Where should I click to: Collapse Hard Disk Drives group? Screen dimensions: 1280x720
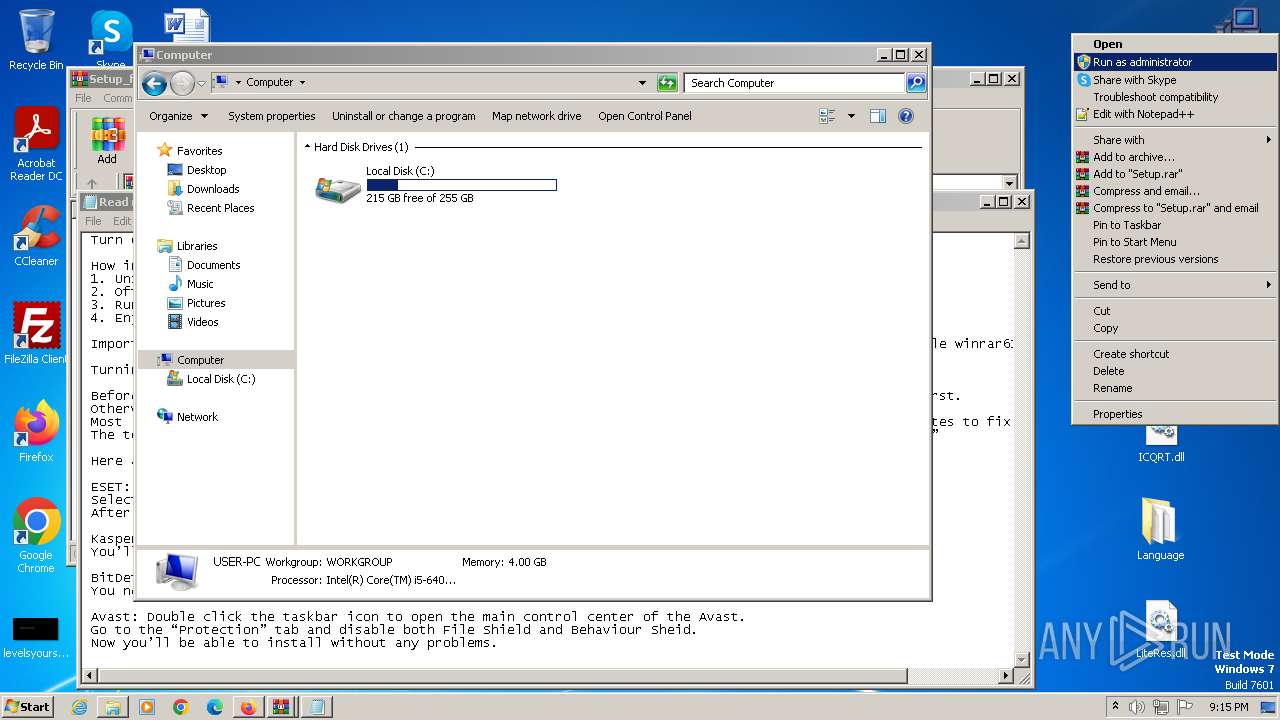(x=307, y=147)
